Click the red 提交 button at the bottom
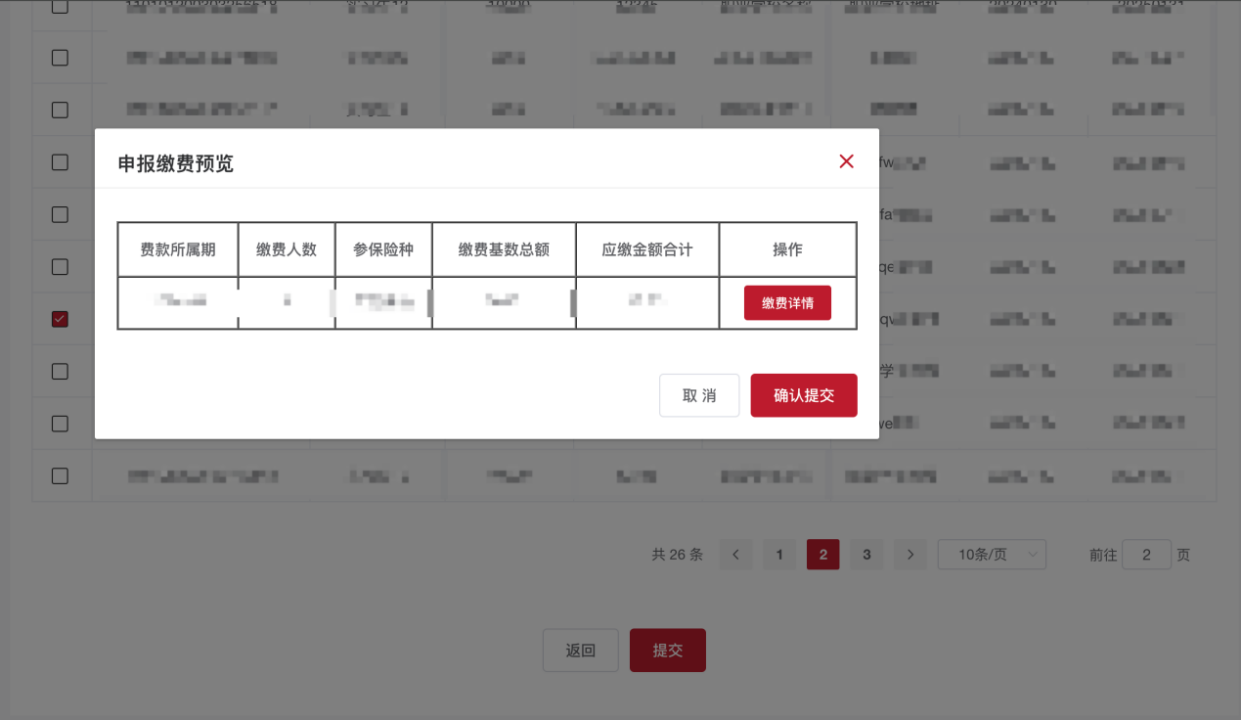Image resolution: width=1241 pixels, height=720 pixels. tap(667, 650)
